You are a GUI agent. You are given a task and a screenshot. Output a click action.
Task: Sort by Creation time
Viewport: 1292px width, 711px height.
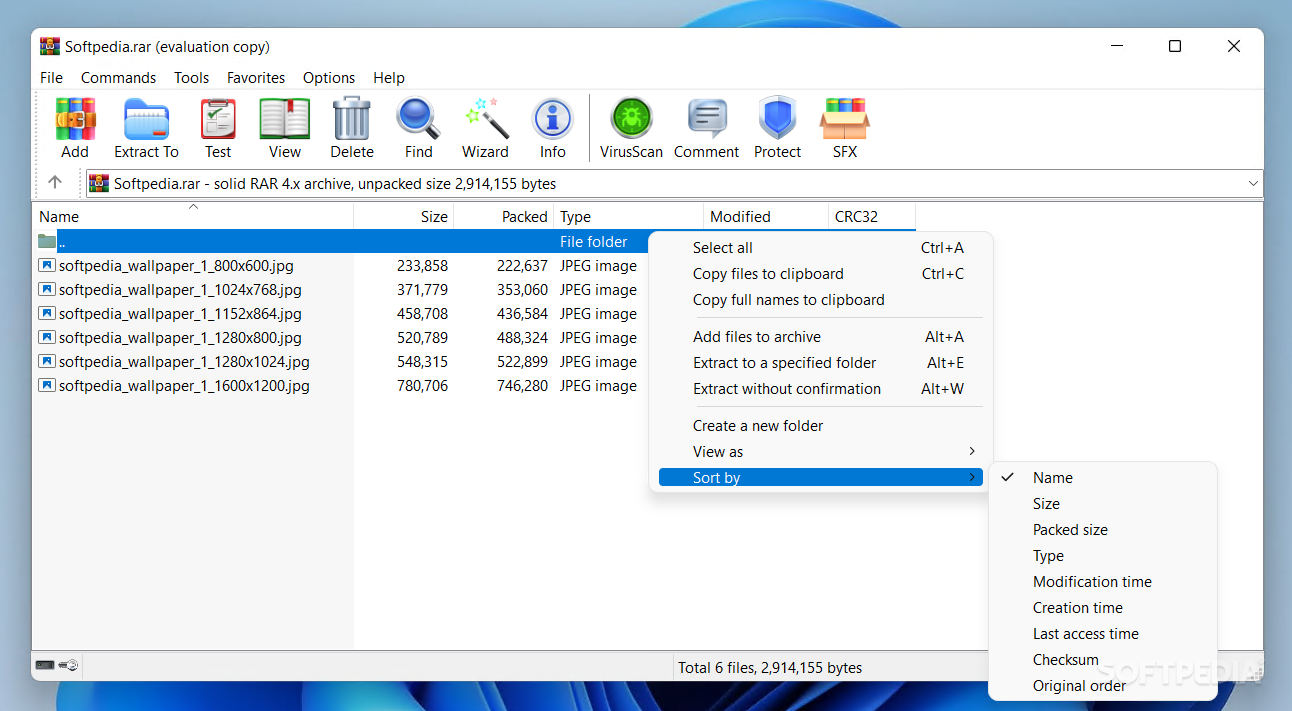pyautogui.click(x=1103, y=607)
